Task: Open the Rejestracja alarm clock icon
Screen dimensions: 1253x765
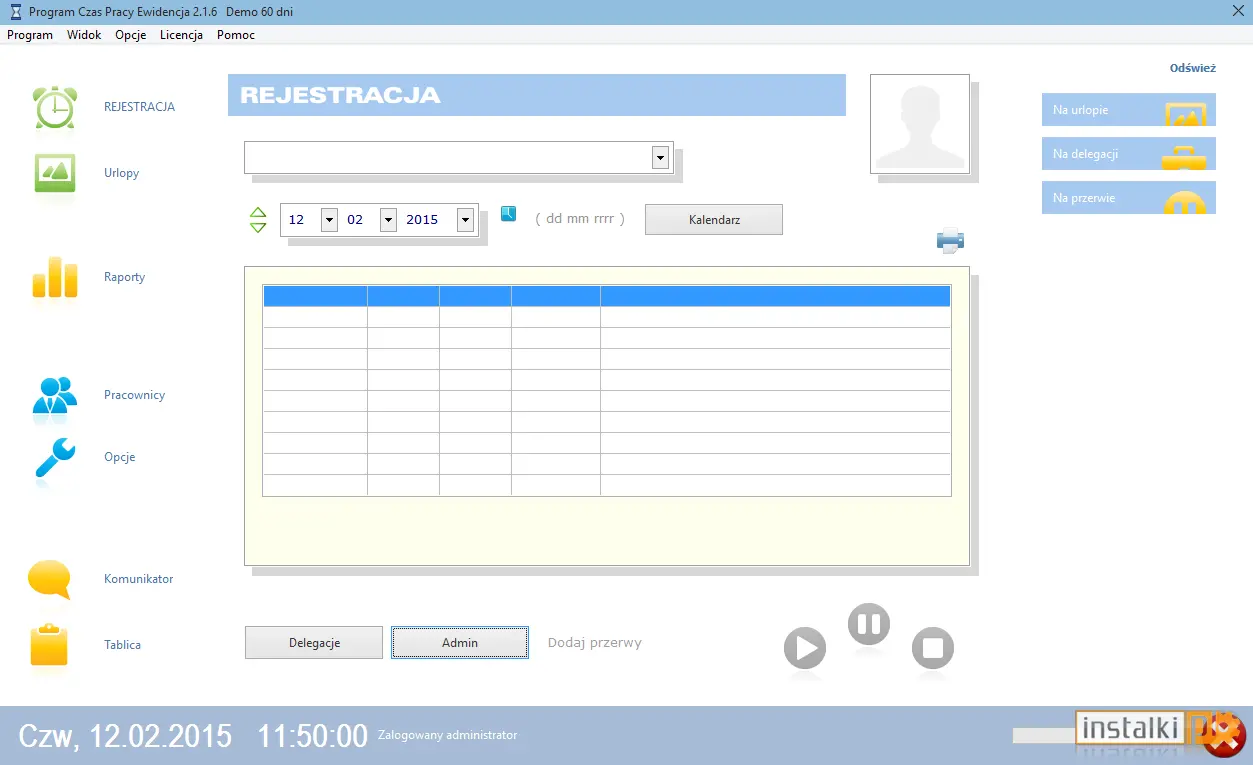Action: (x=54, y=106)
